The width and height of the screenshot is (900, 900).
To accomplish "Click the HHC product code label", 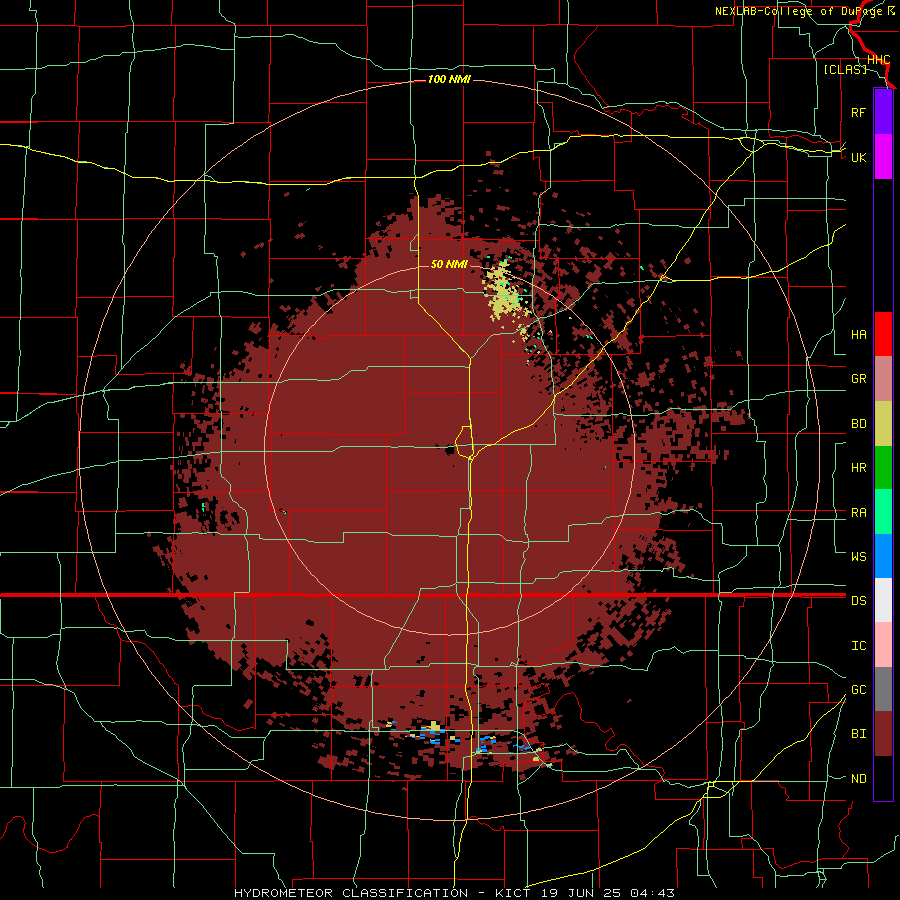I will [878, 60].
